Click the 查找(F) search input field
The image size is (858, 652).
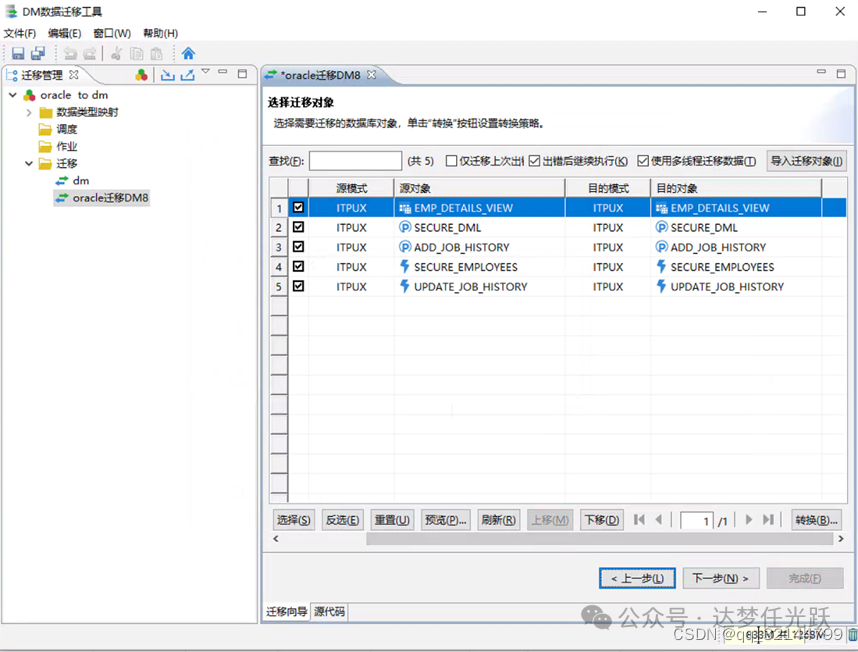pos(356,161)
